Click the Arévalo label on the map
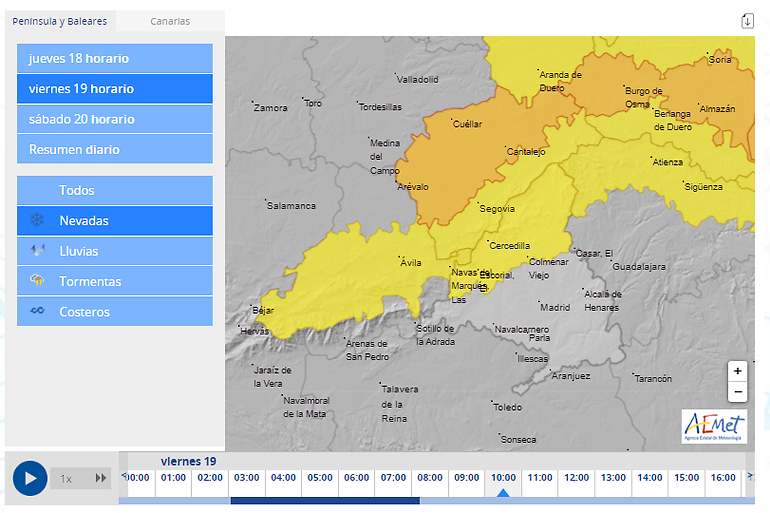Image resolution: width=770 pixels, height=513 pixels. (413, 187)
